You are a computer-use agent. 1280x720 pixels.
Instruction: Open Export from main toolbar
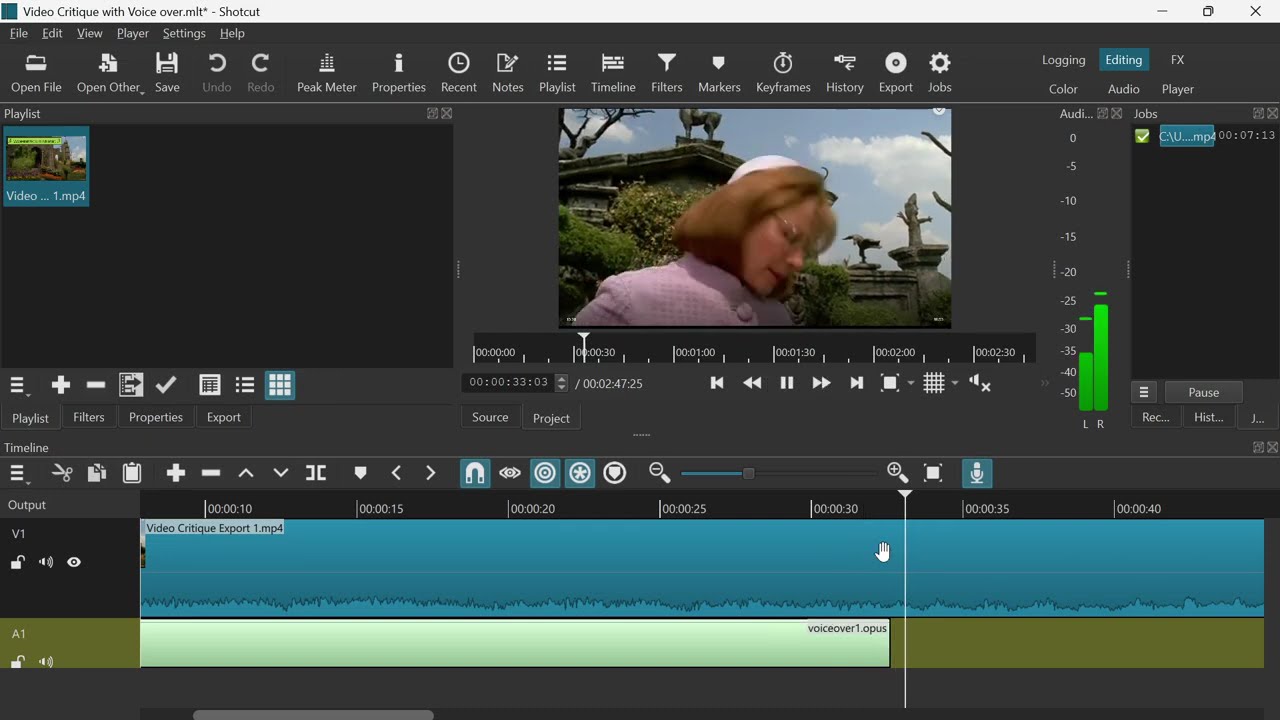pyautogui.click(x=895, y=73)
